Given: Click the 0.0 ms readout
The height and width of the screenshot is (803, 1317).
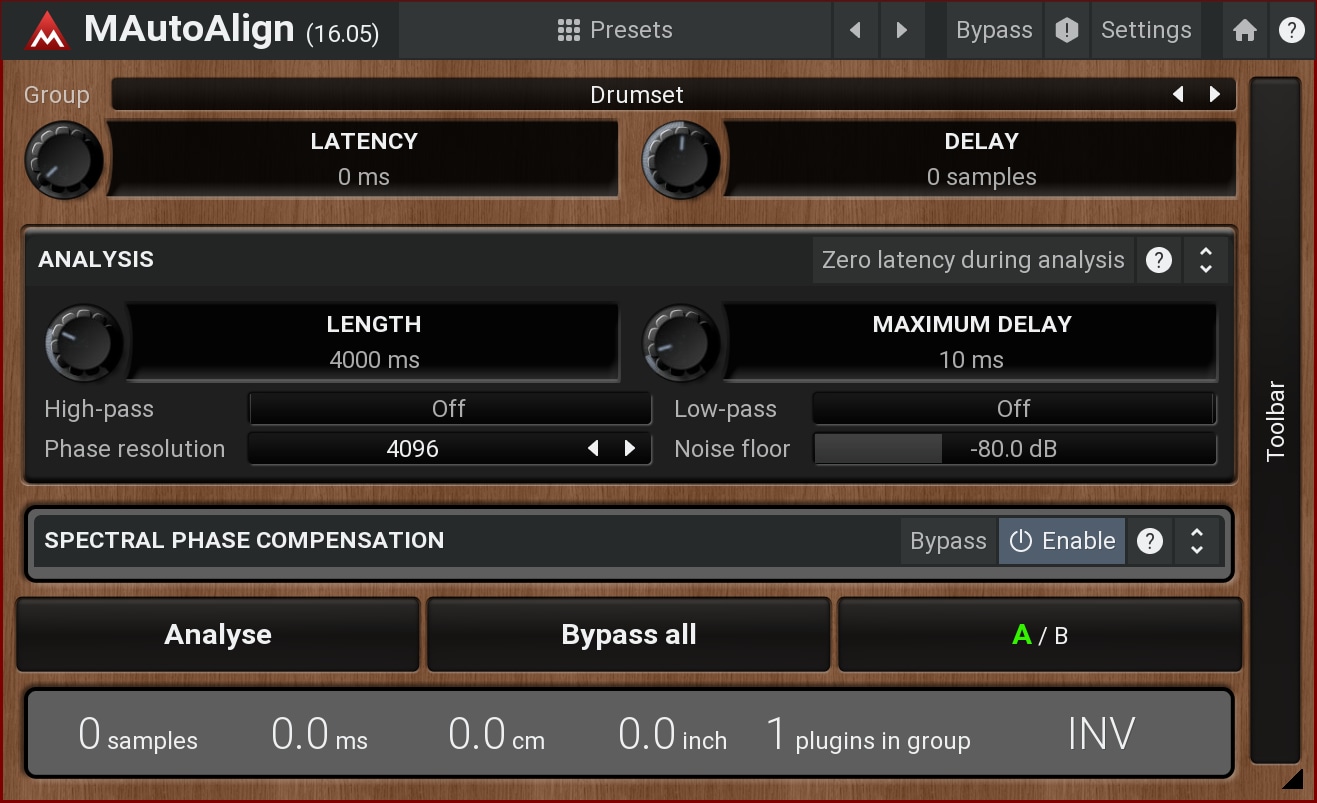Looking at the screenshot, I should point(319,735).
